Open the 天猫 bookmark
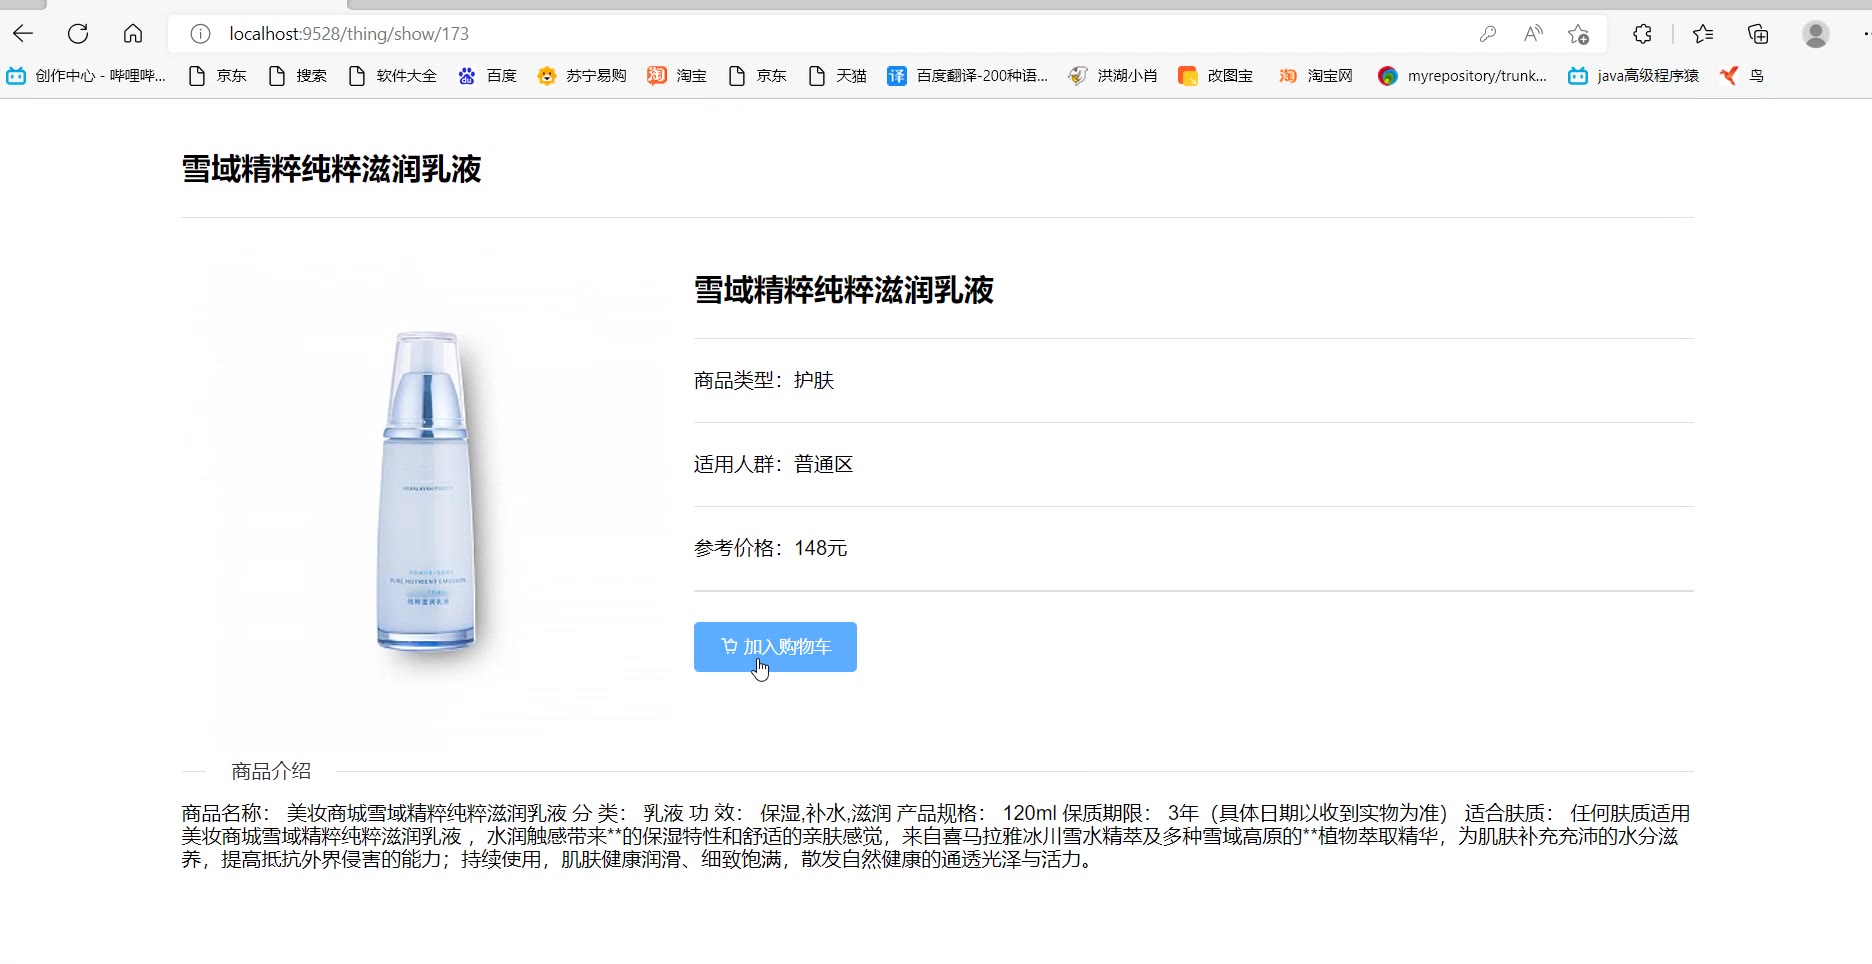Image resolution: width=1872 pixels, height=964 pixels. point(837,76)
